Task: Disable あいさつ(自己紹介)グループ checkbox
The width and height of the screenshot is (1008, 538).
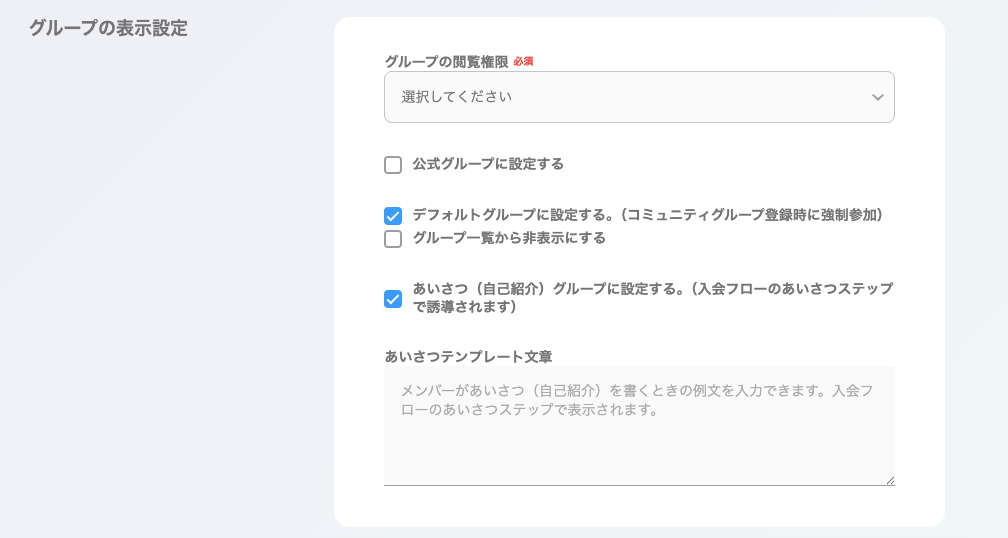Action: point(393,299)
